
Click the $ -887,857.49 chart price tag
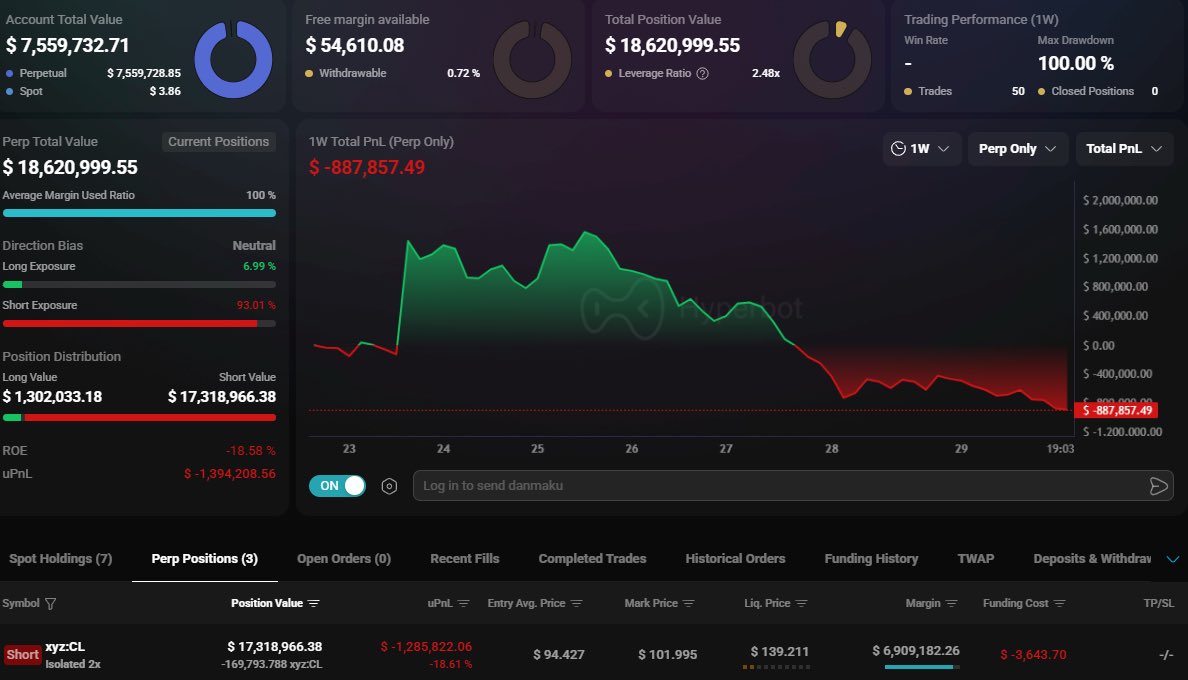coord(1118,410)
